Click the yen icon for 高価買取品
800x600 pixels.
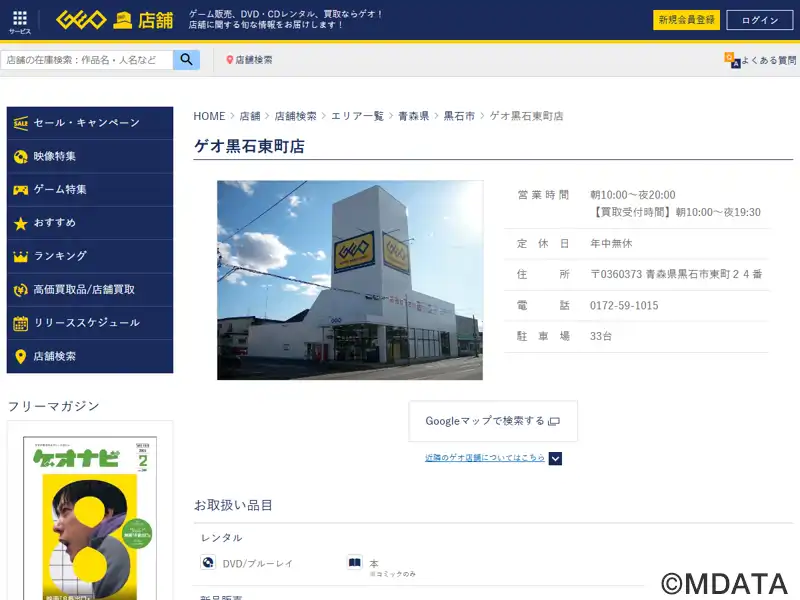coord(20,290)
